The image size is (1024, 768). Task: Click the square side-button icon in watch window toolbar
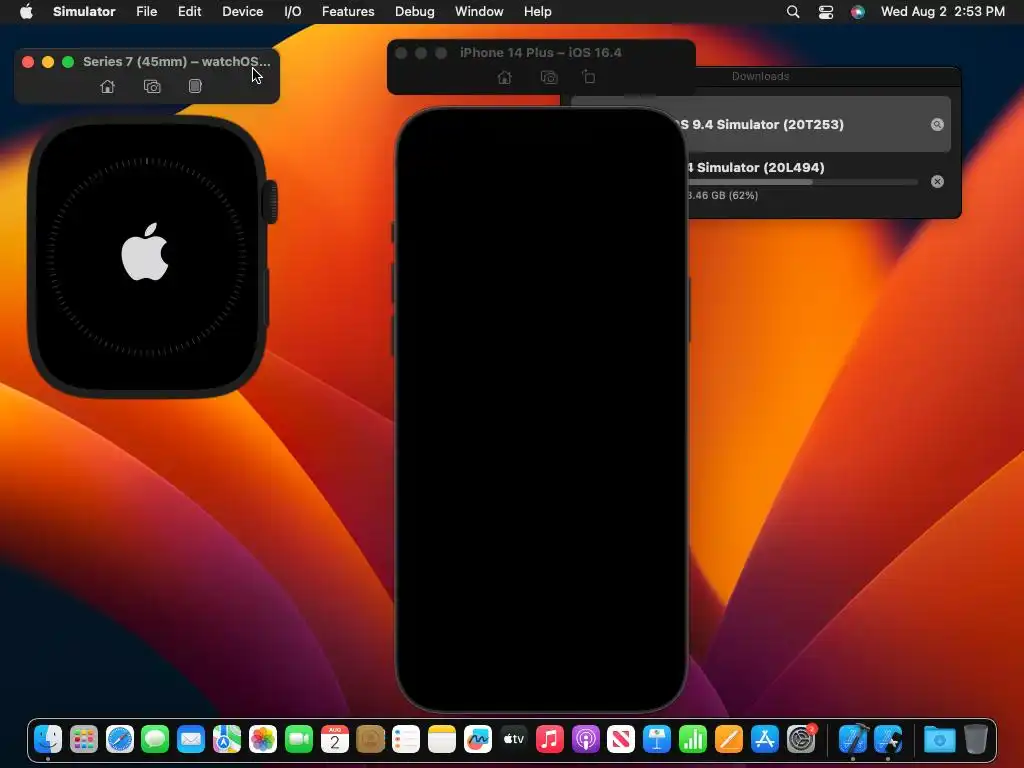click(x=195, y=86)
